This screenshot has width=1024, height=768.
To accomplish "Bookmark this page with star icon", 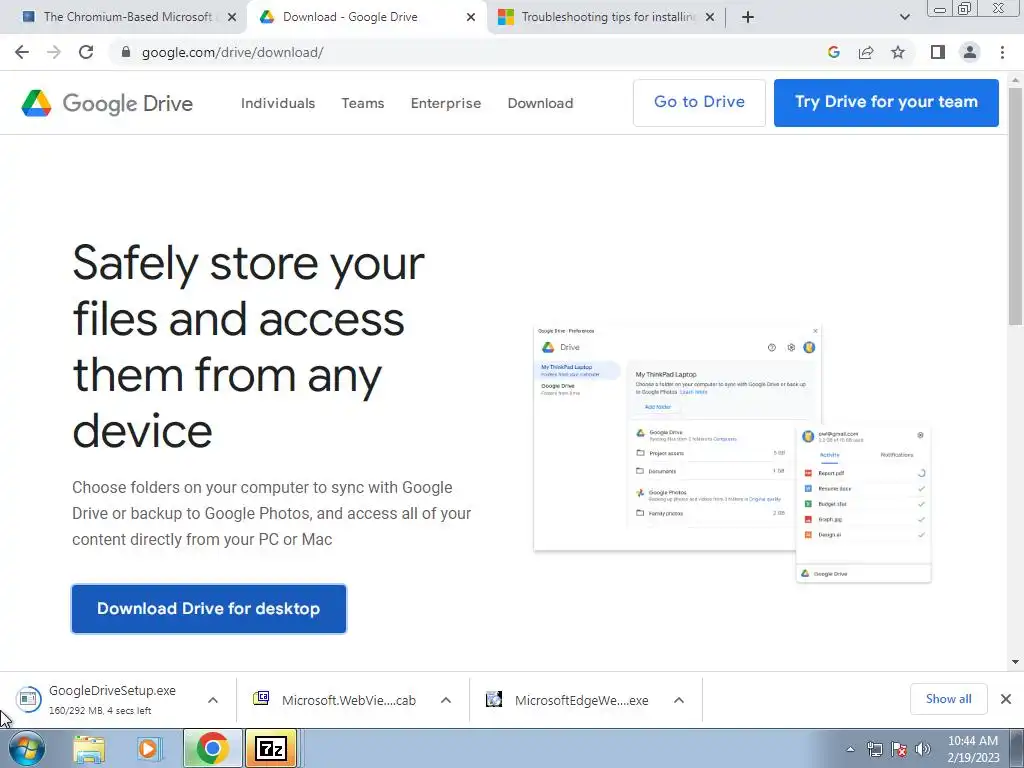I will tap(898, 52).
